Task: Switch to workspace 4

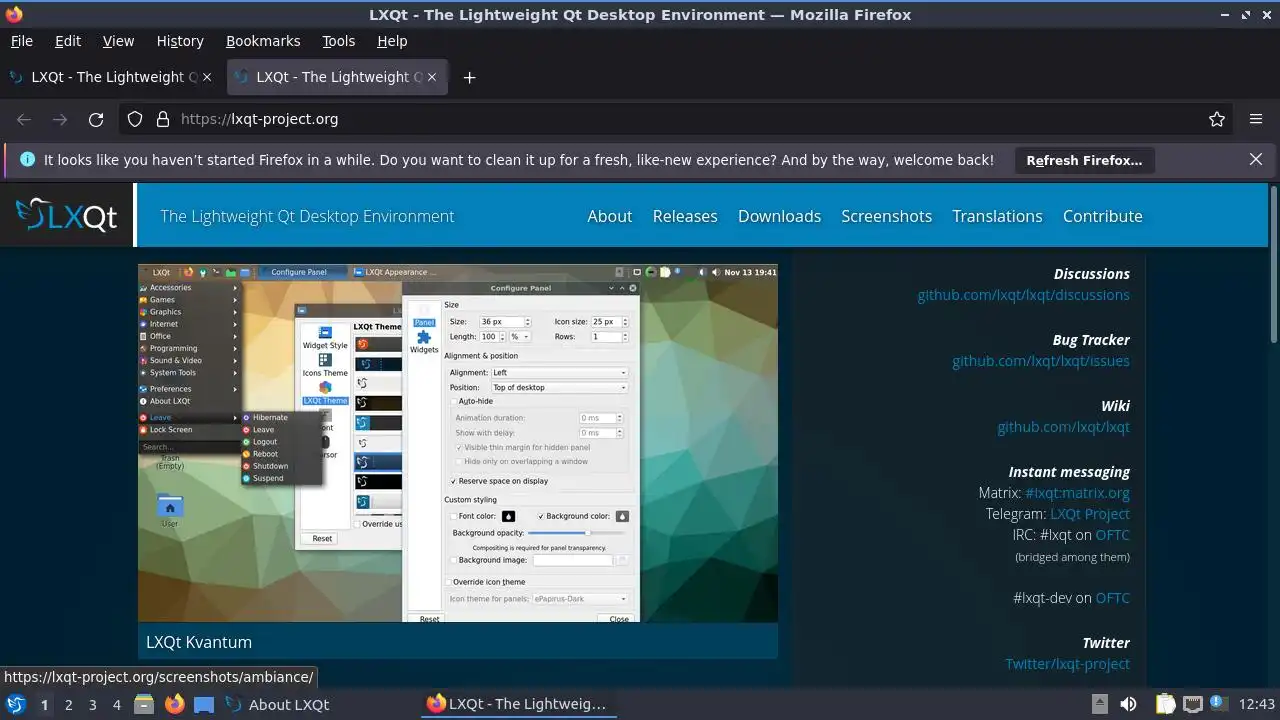Action: [116, 704]
